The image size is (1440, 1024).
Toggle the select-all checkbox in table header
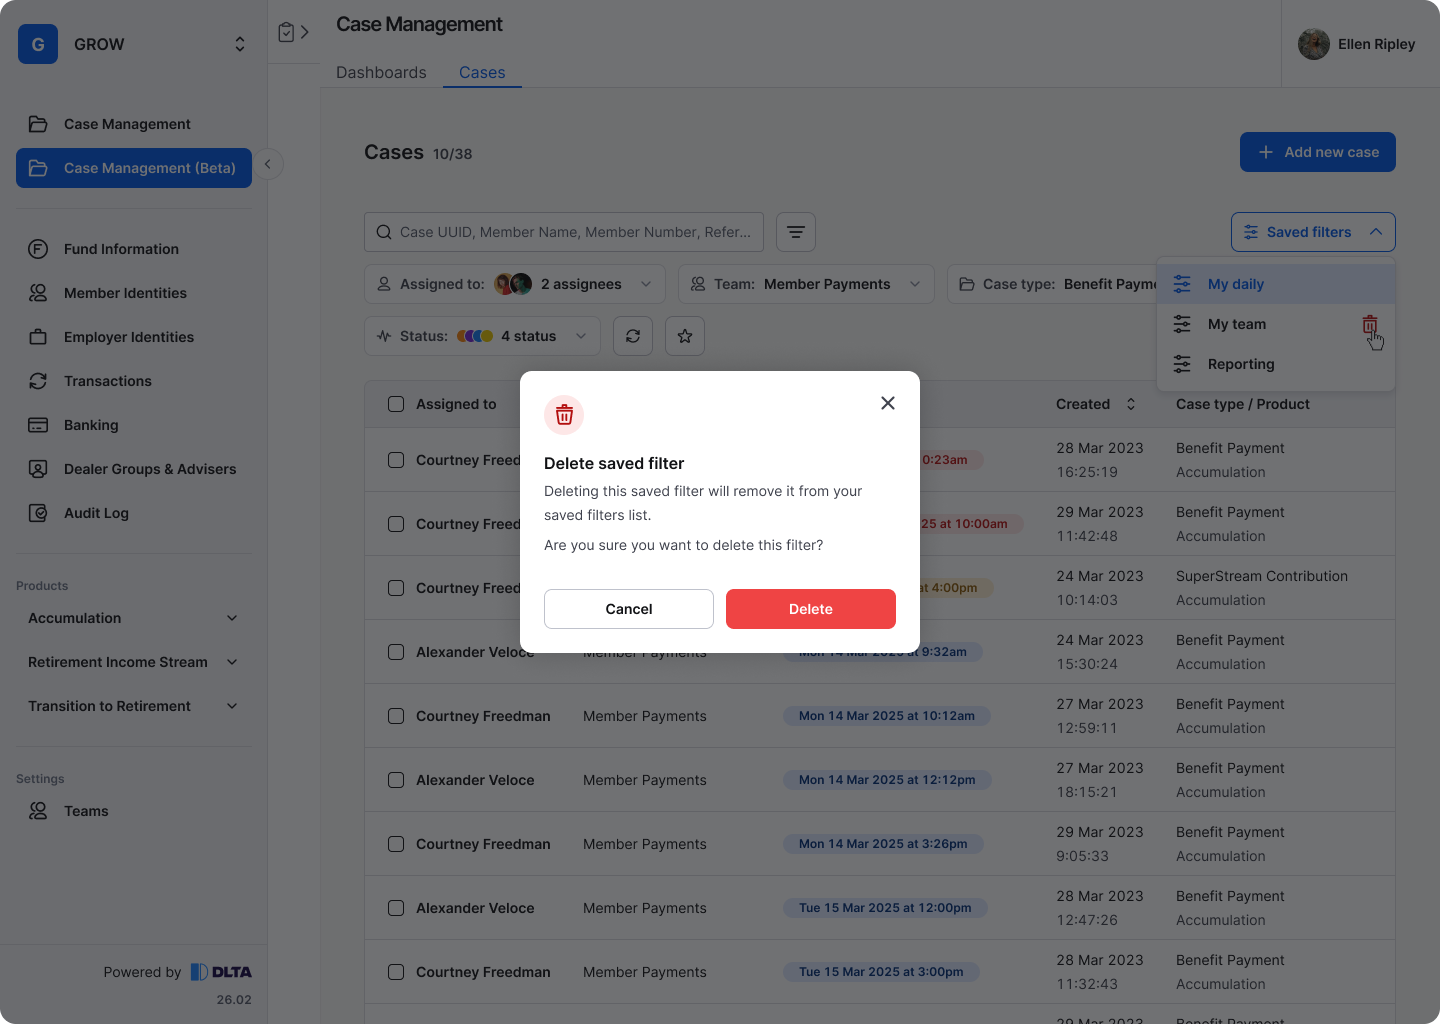tap(396, 404)
